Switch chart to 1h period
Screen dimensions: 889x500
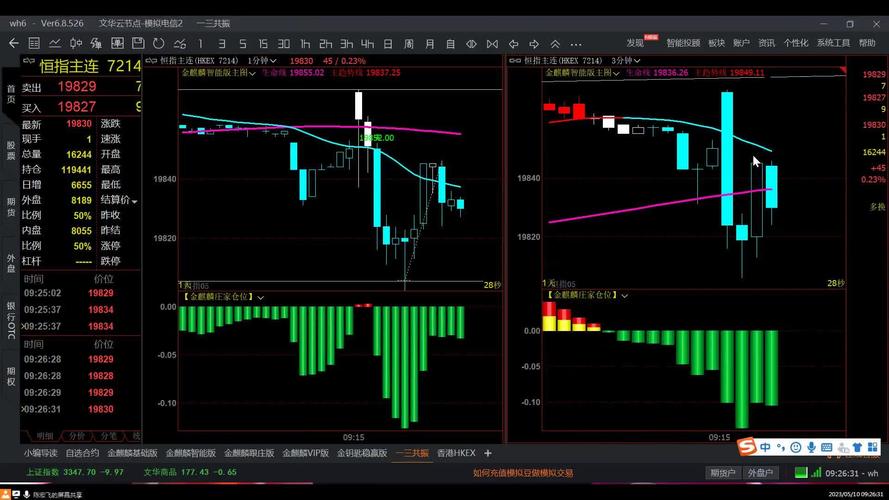pyautogui.click(x=305, y=43)
